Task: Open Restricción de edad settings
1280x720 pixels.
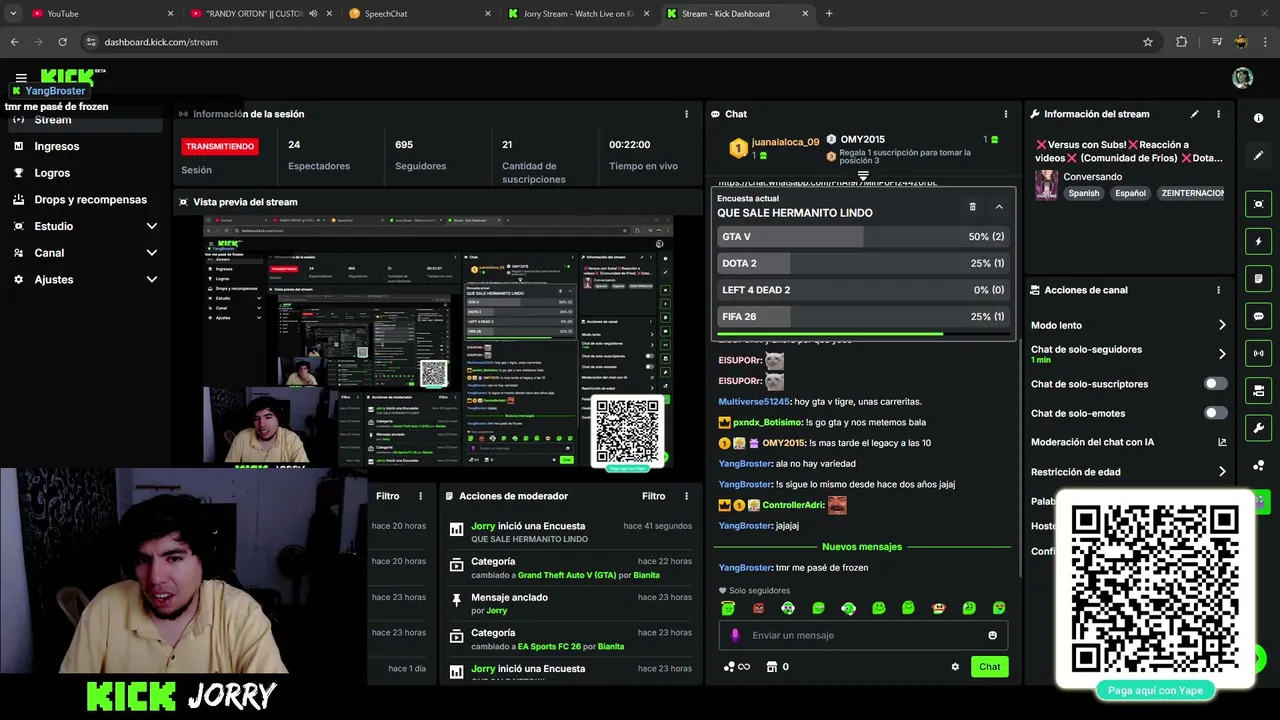Action: coord(1129,472)
